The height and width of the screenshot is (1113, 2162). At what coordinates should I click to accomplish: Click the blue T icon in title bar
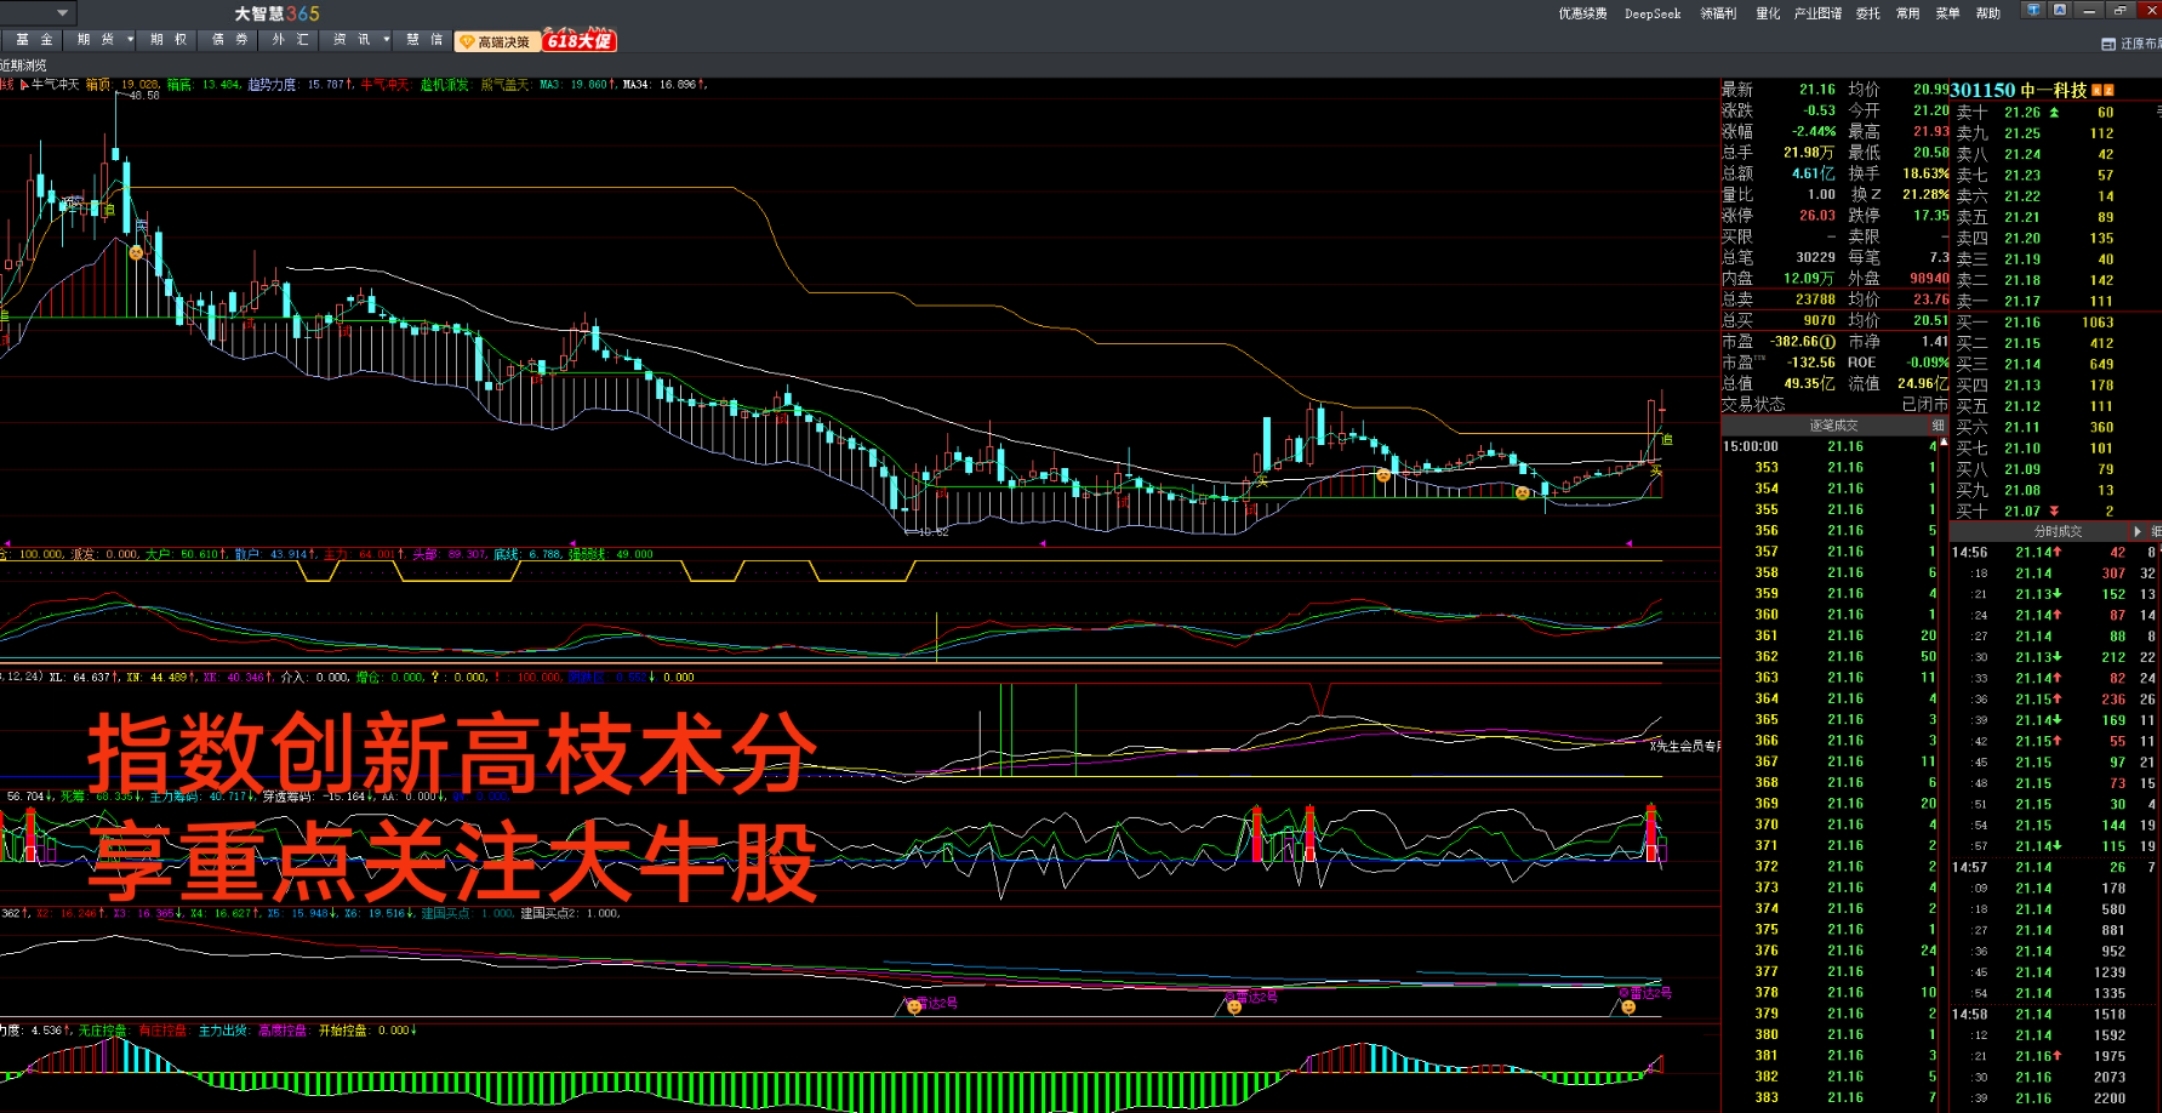[2032, 11]
